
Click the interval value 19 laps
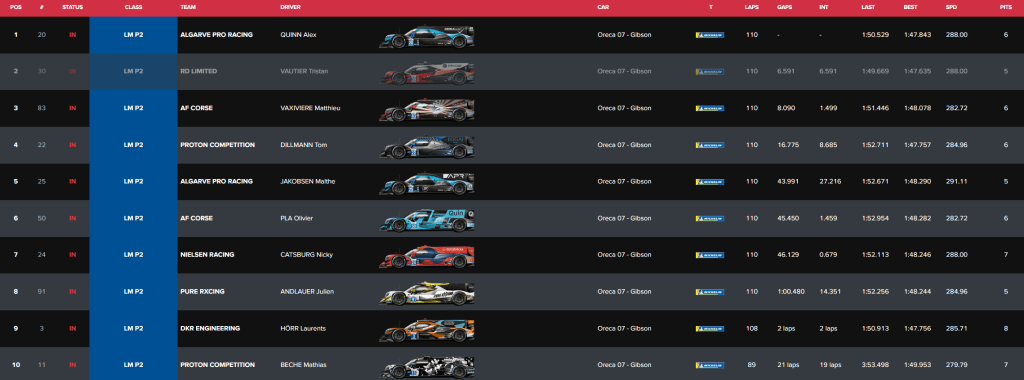[x=830, y=365]
